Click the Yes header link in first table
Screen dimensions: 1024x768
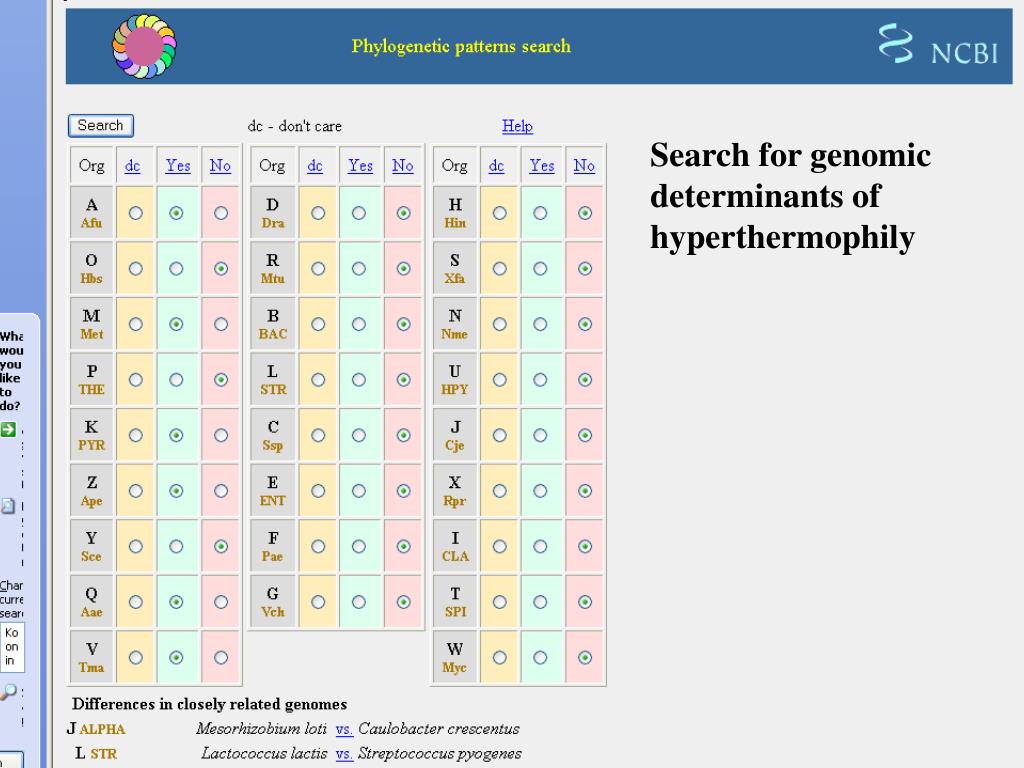(178, 166)
